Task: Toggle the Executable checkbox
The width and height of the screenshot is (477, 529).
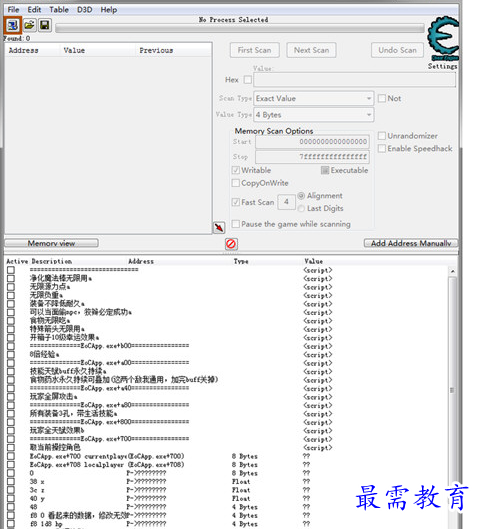Action: [325, 170]
